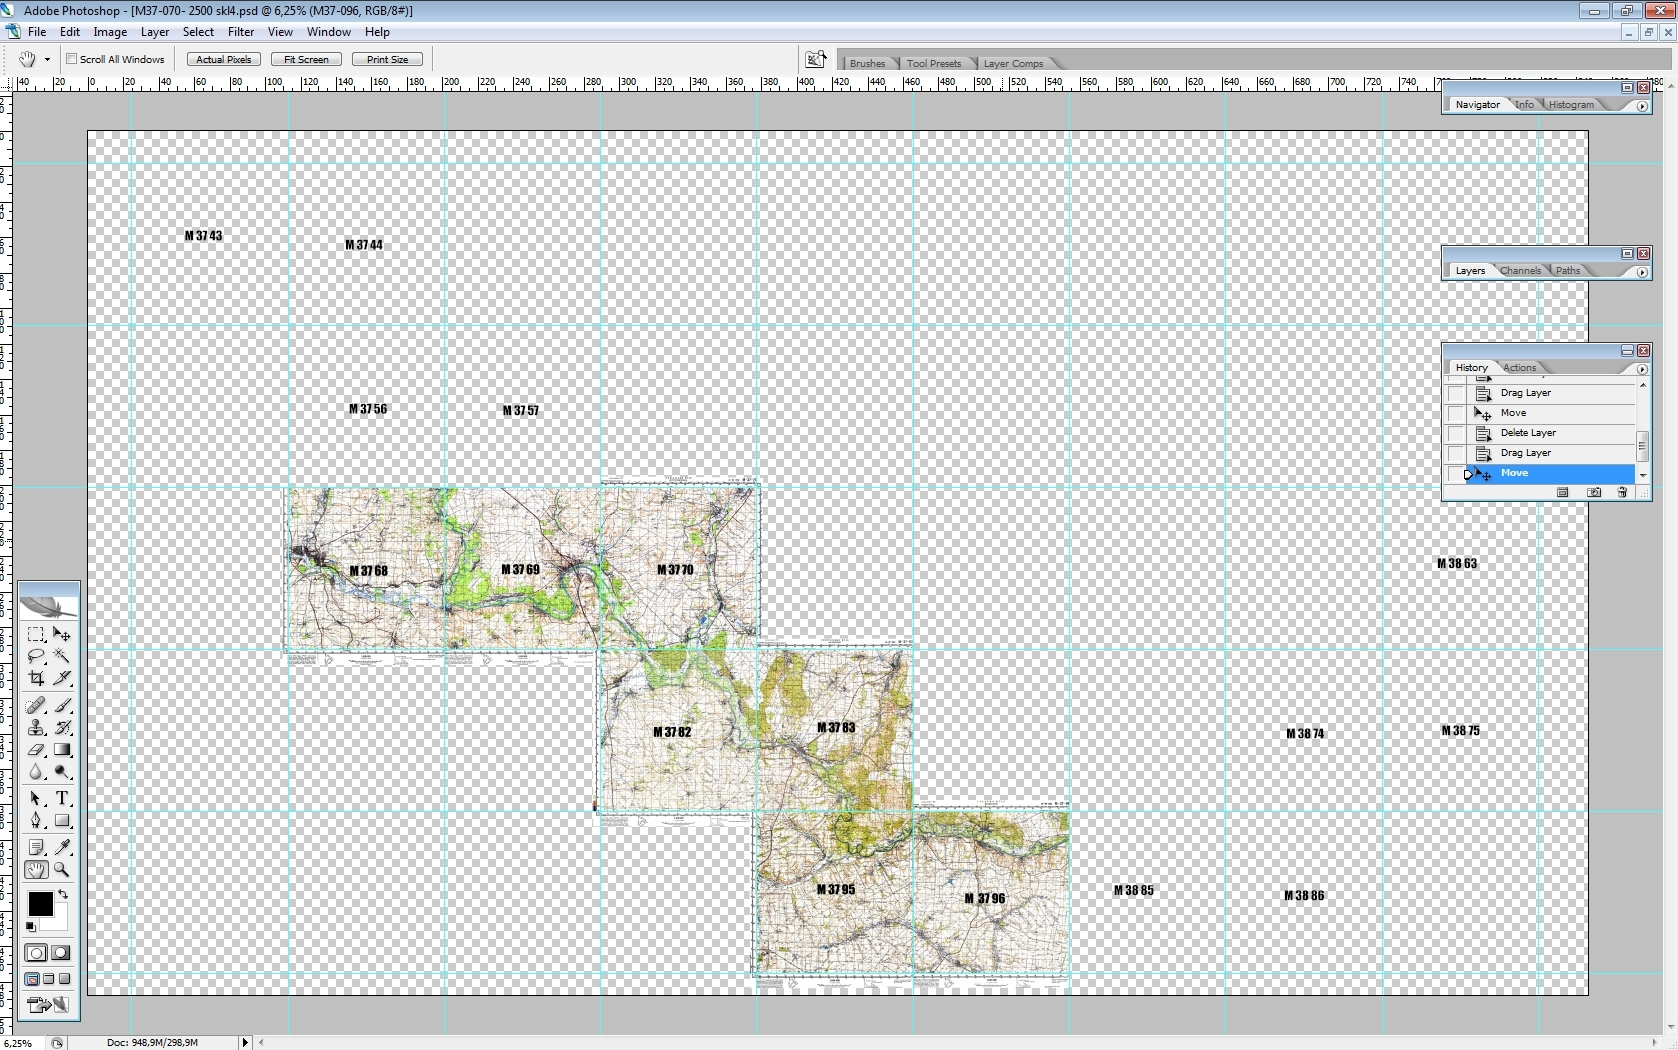This screenshot has height=1050, width=1678.
Task: Select the Rectangular Marquee tool
Action: 36,634
